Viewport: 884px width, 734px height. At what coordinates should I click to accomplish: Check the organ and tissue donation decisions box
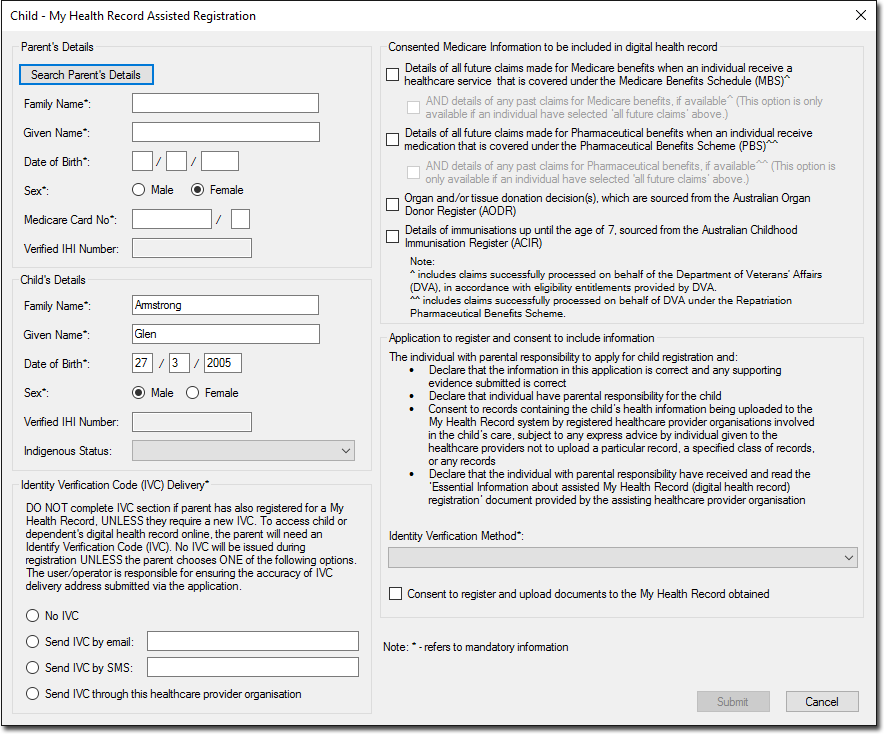[393, 205]
